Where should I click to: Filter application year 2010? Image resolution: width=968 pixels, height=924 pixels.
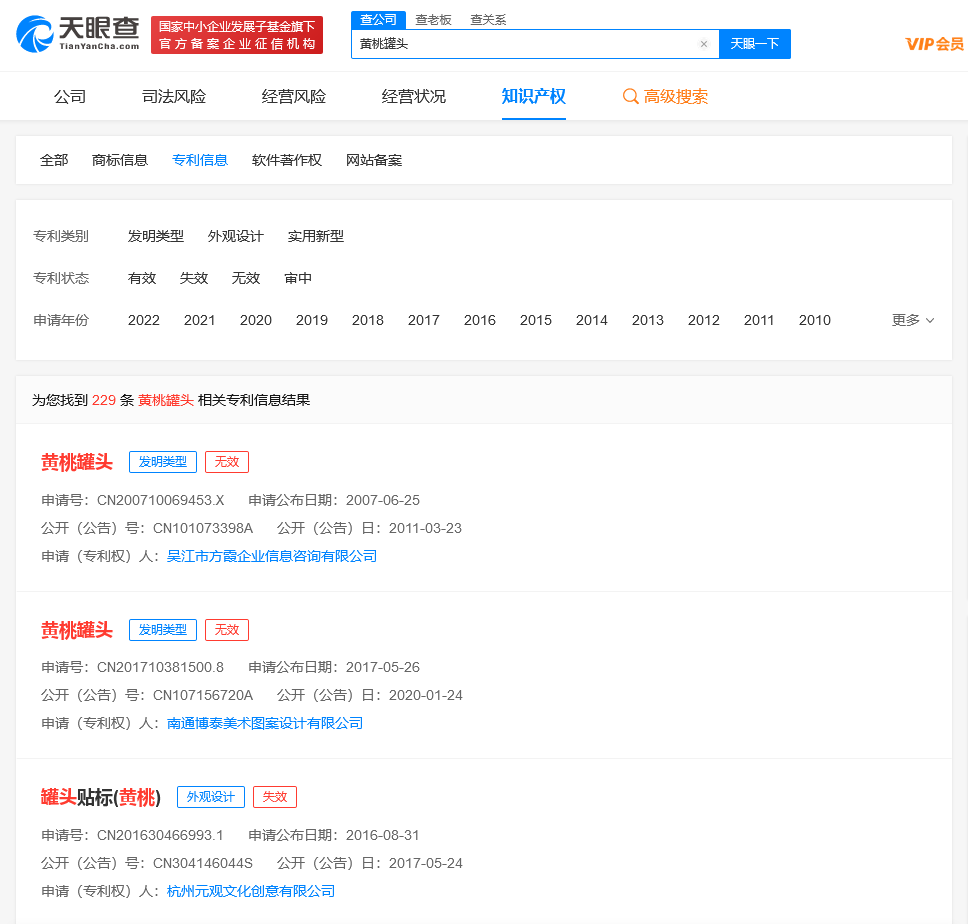pos(815,320)
